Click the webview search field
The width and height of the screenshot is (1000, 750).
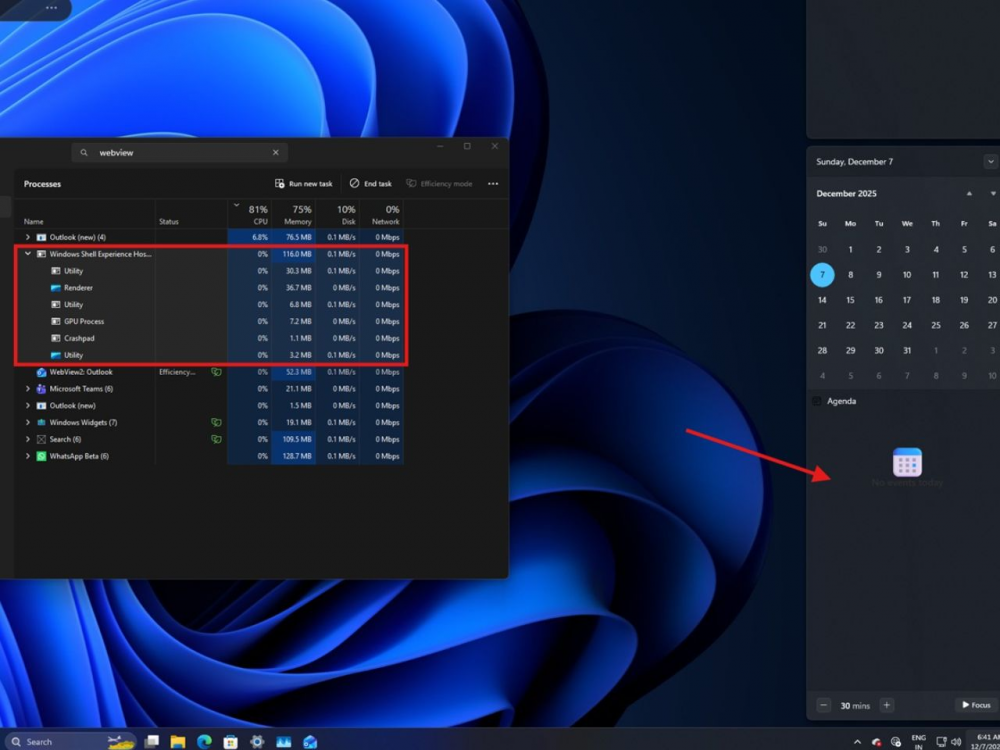(x=180, y=153)
